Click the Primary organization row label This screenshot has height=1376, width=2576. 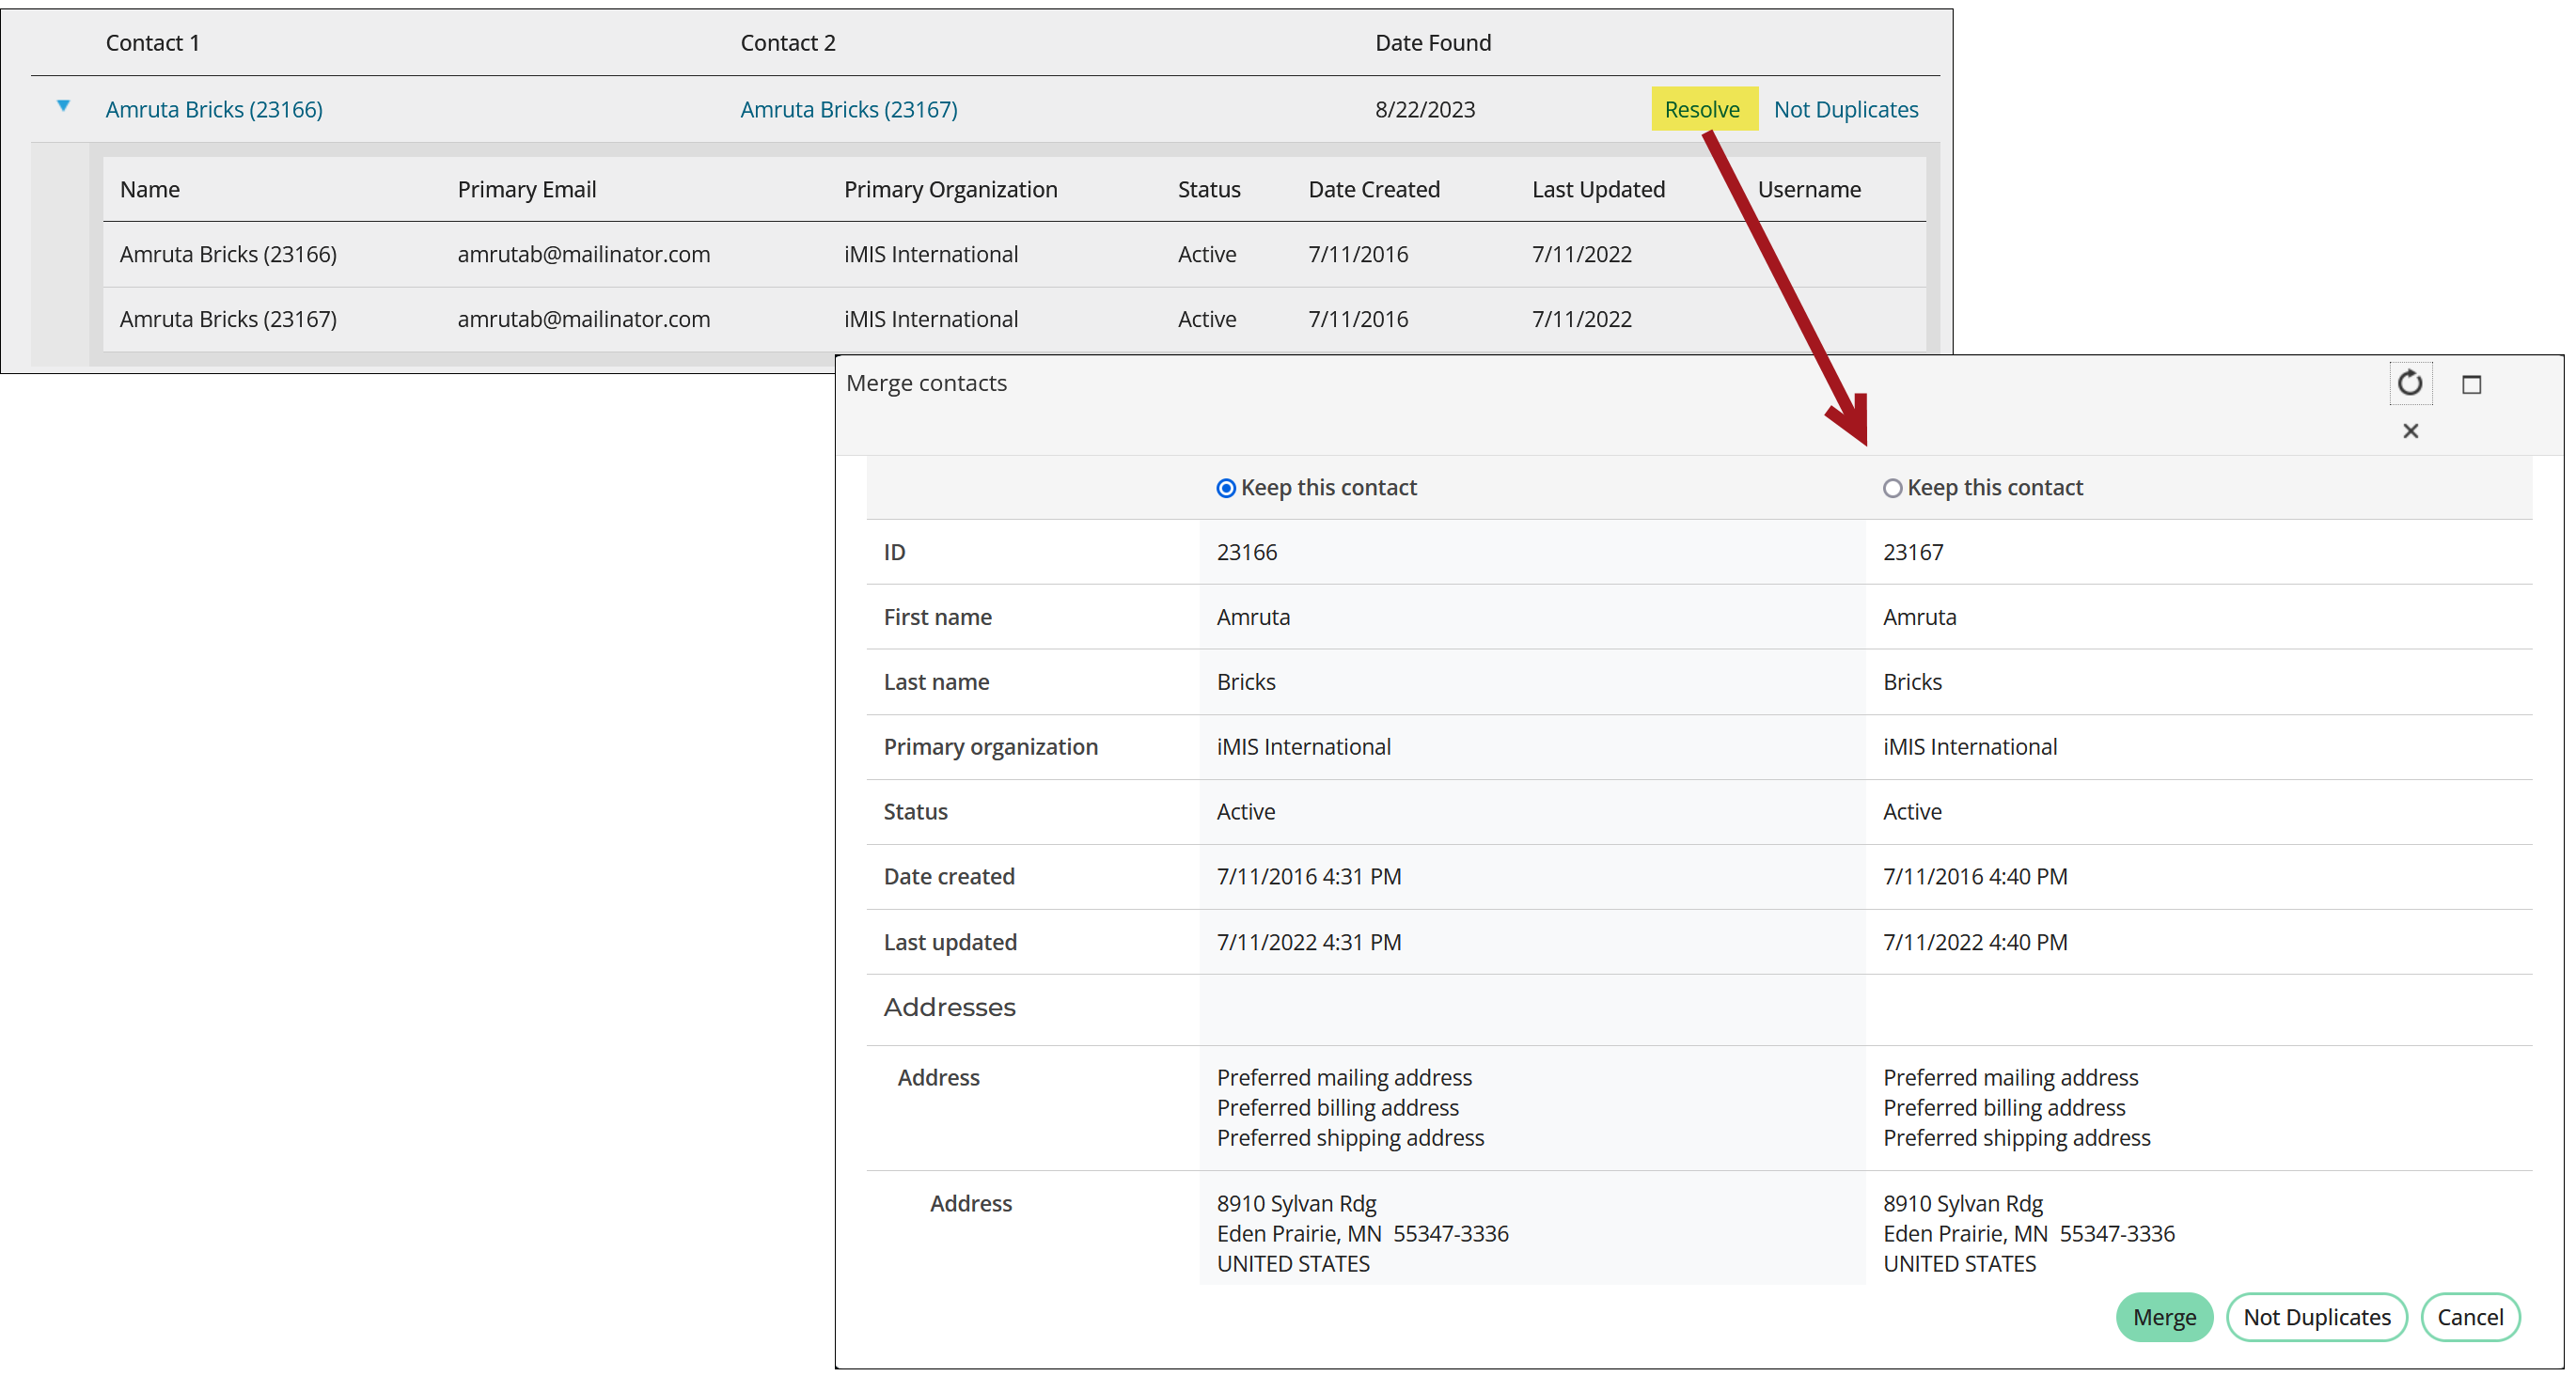point(990,747)
